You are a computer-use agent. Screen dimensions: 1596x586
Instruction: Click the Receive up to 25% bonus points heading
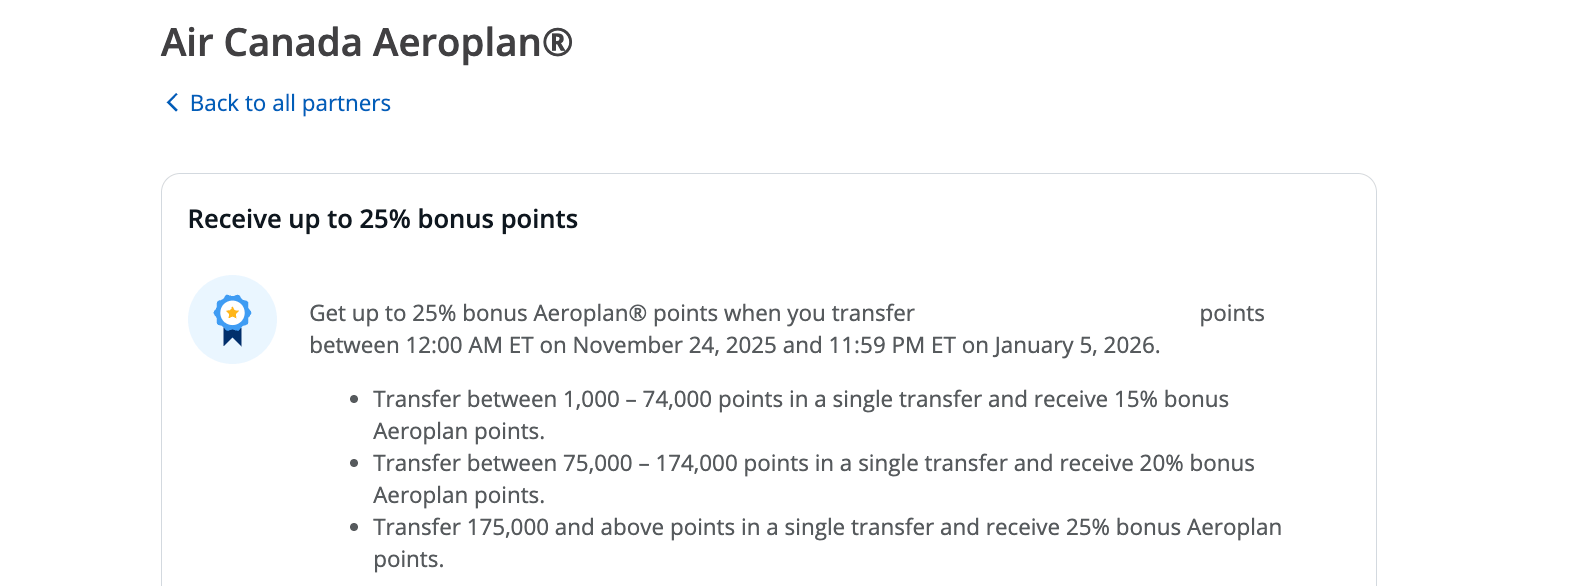(x=381, y=219)
